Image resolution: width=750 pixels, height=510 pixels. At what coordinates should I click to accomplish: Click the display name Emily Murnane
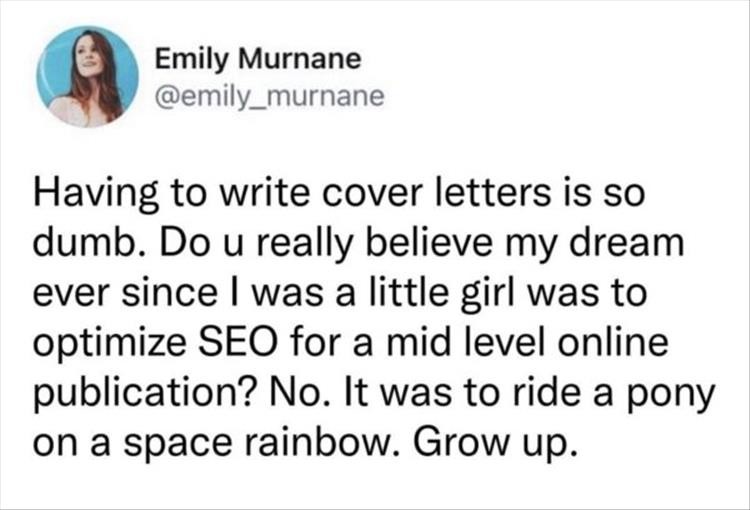(258, 60)
